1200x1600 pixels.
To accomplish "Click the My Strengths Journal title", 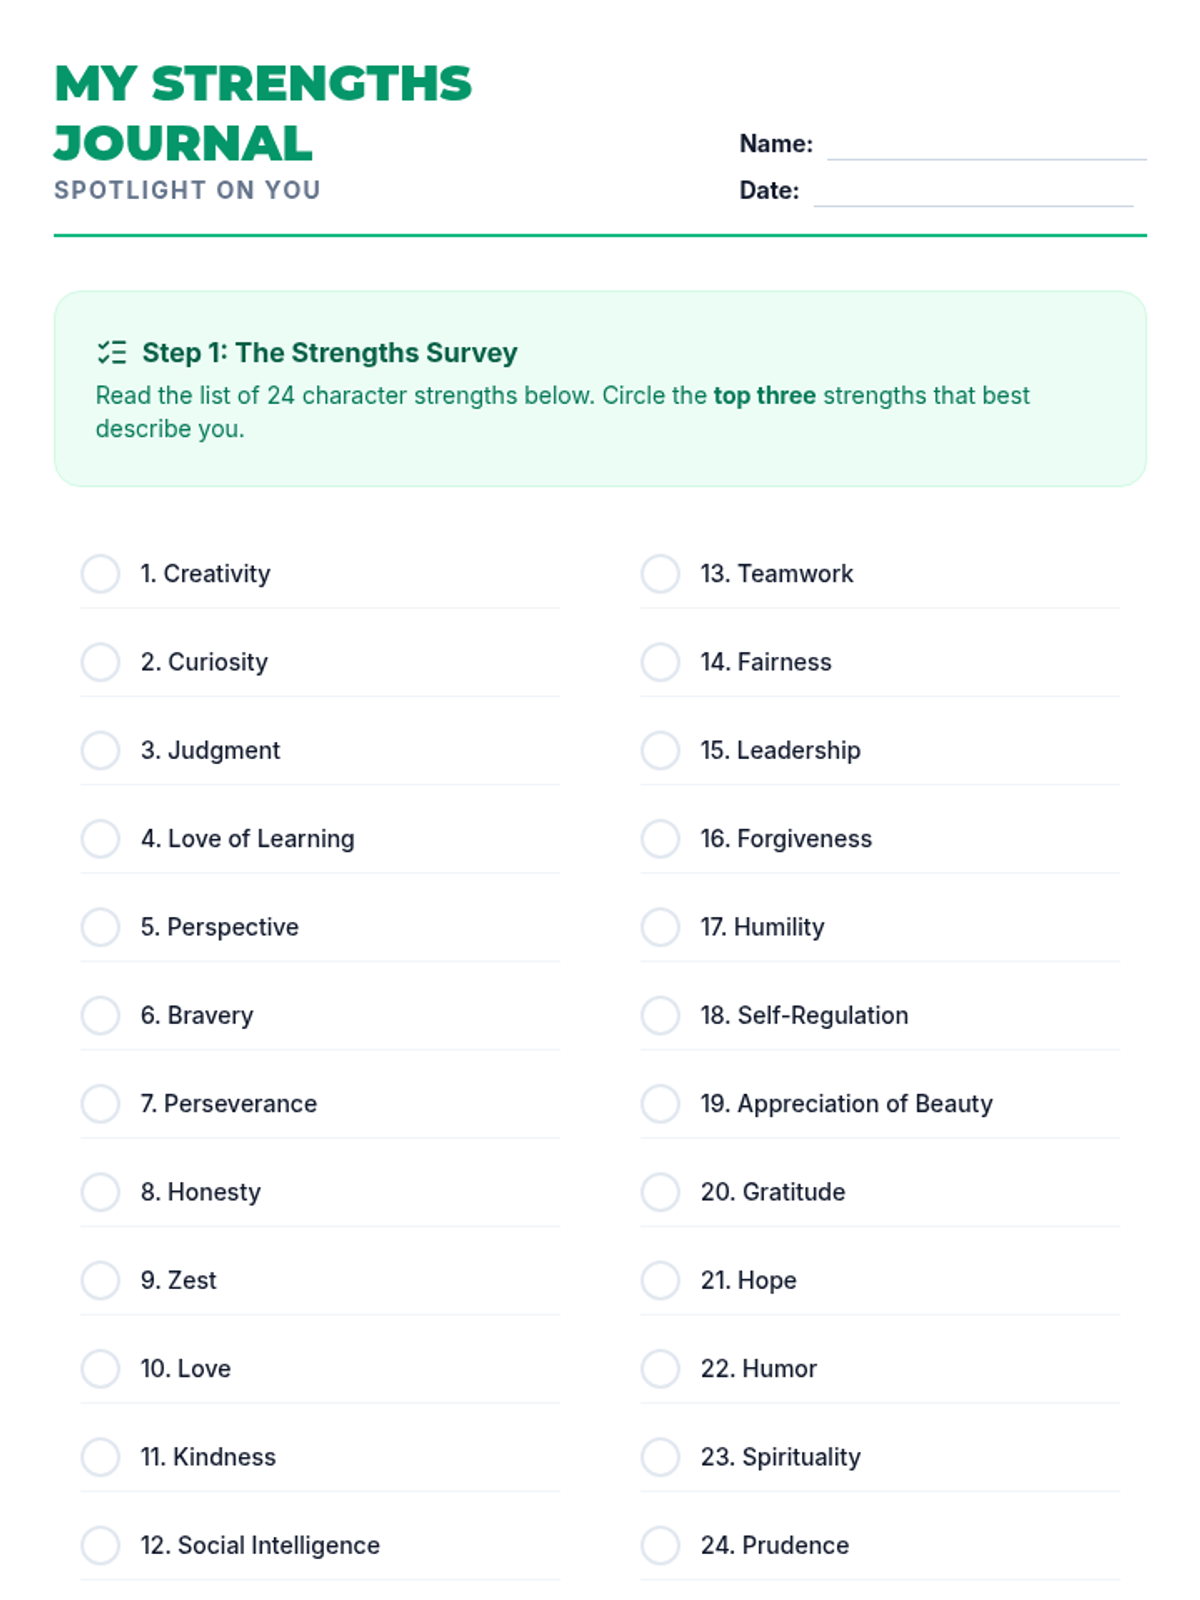I will [262, 112].
